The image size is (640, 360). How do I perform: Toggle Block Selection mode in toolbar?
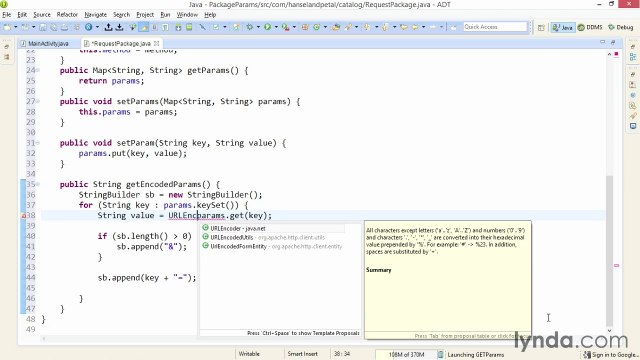coord(155,27)
